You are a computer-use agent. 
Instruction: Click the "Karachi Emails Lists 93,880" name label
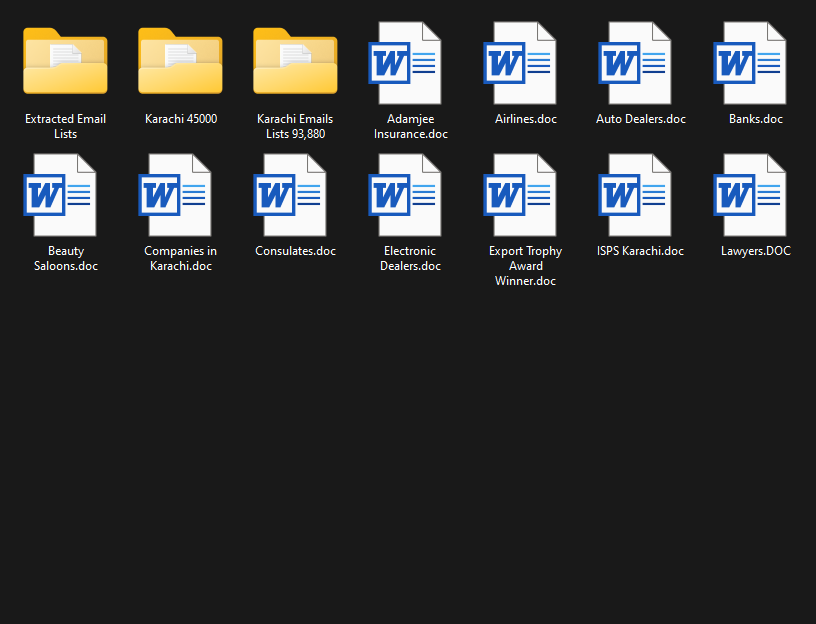295,126
